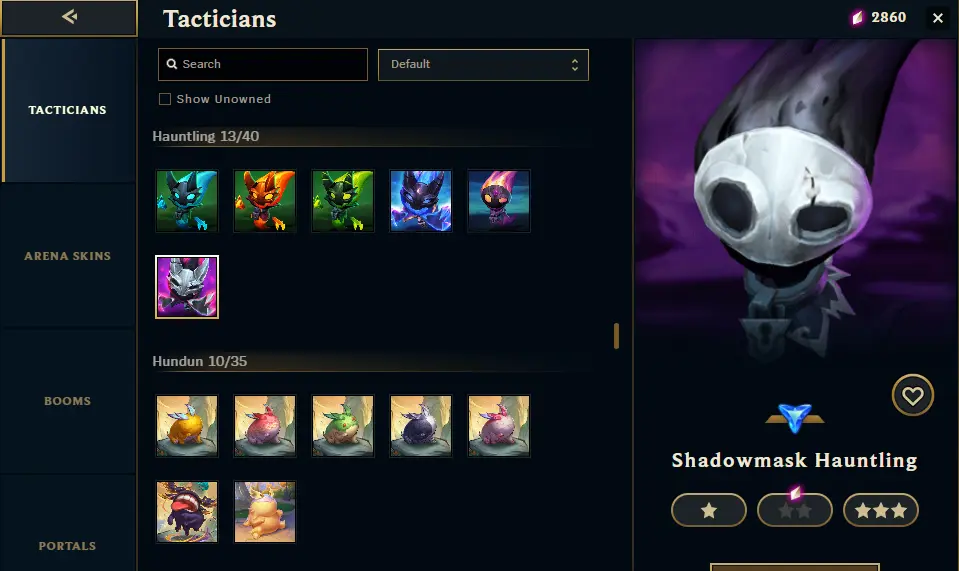This screenshot has height=571, width=959.
Task: Select the two-star upgrade tier
Action: click(x=794, y=510)
